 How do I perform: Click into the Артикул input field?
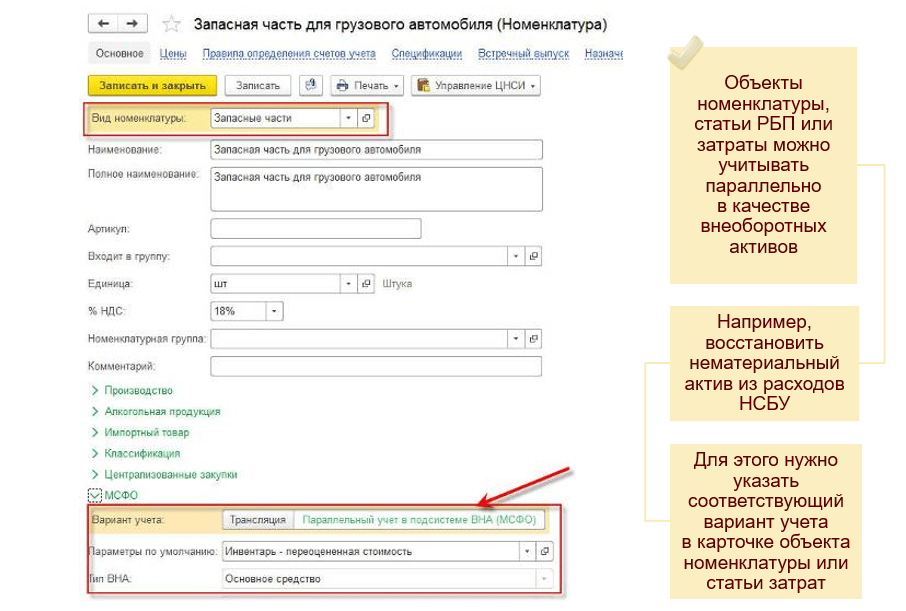click(316, 229)
